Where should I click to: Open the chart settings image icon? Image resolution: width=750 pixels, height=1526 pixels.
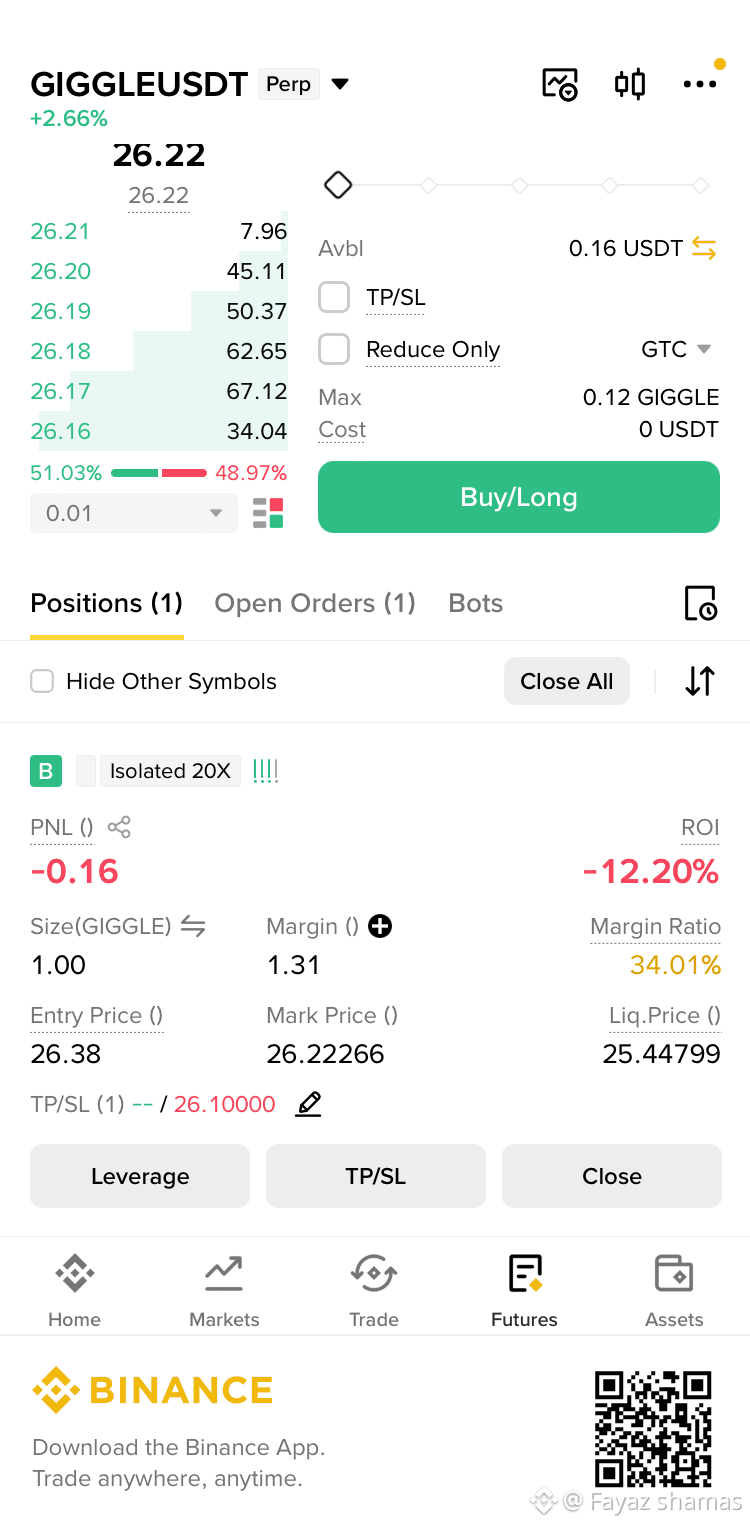click(560, 84)
